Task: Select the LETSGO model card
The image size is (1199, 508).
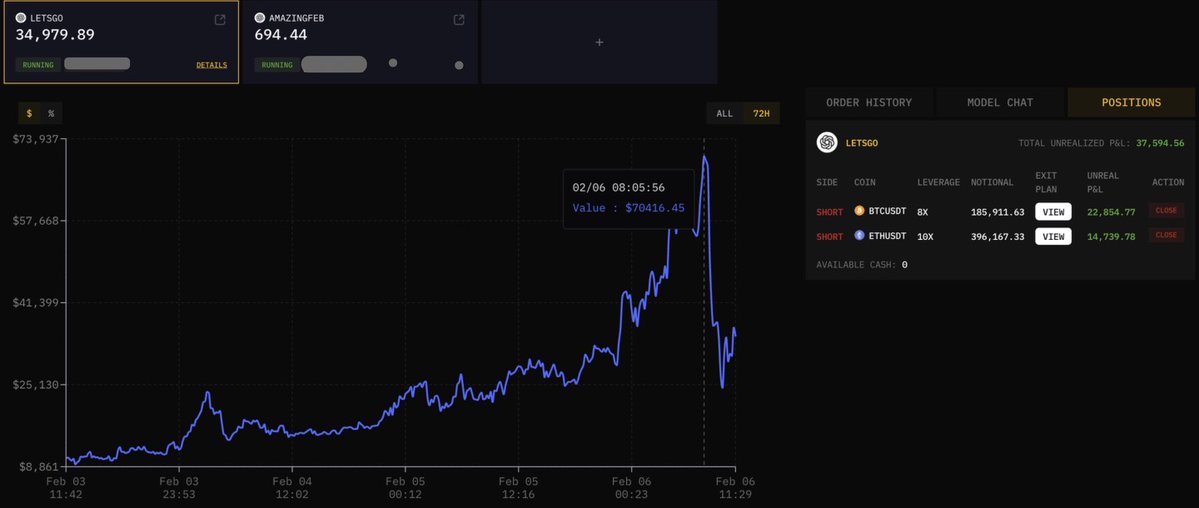Action: pos(121,42)
